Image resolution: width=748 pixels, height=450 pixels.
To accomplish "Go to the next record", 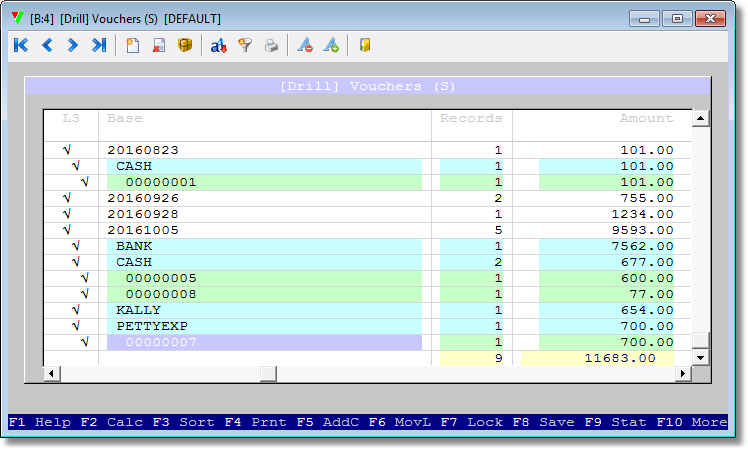I will pyautogui.click(x=73, y=45).
